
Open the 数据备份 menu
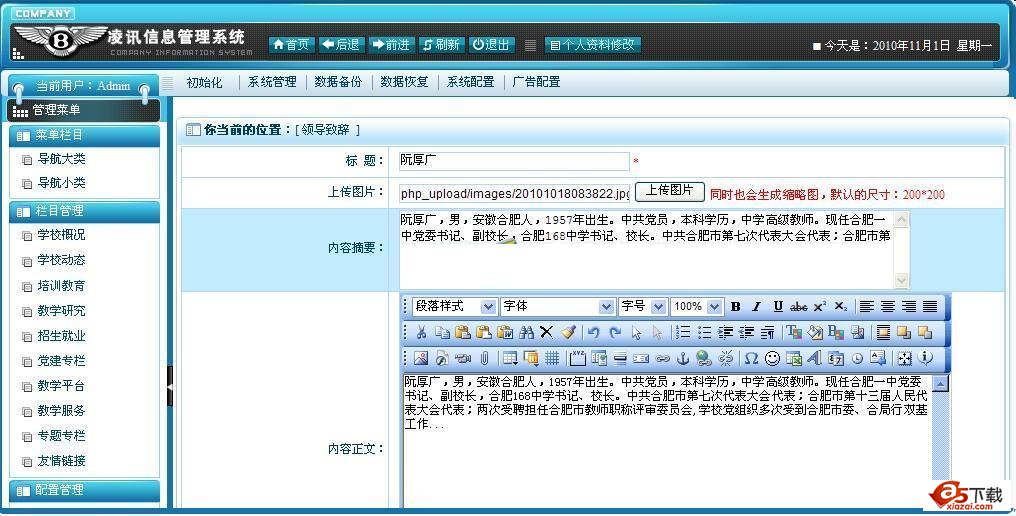click(x=338, y=82)
